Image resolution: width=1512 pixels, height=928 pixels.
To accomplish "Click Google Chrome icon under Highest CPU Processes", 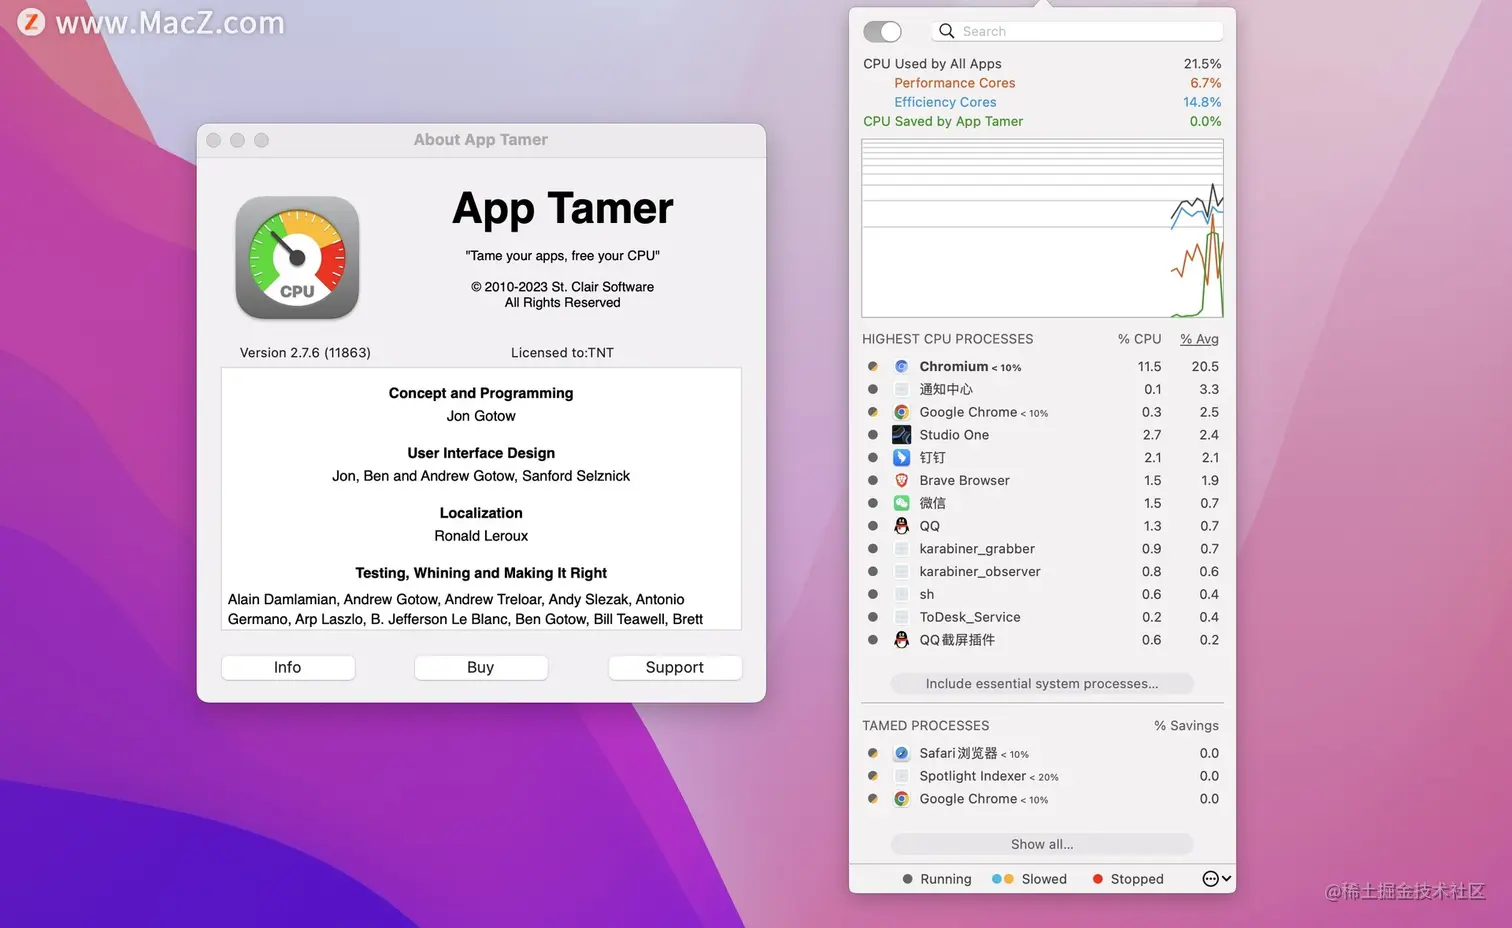I will point(901,412).
